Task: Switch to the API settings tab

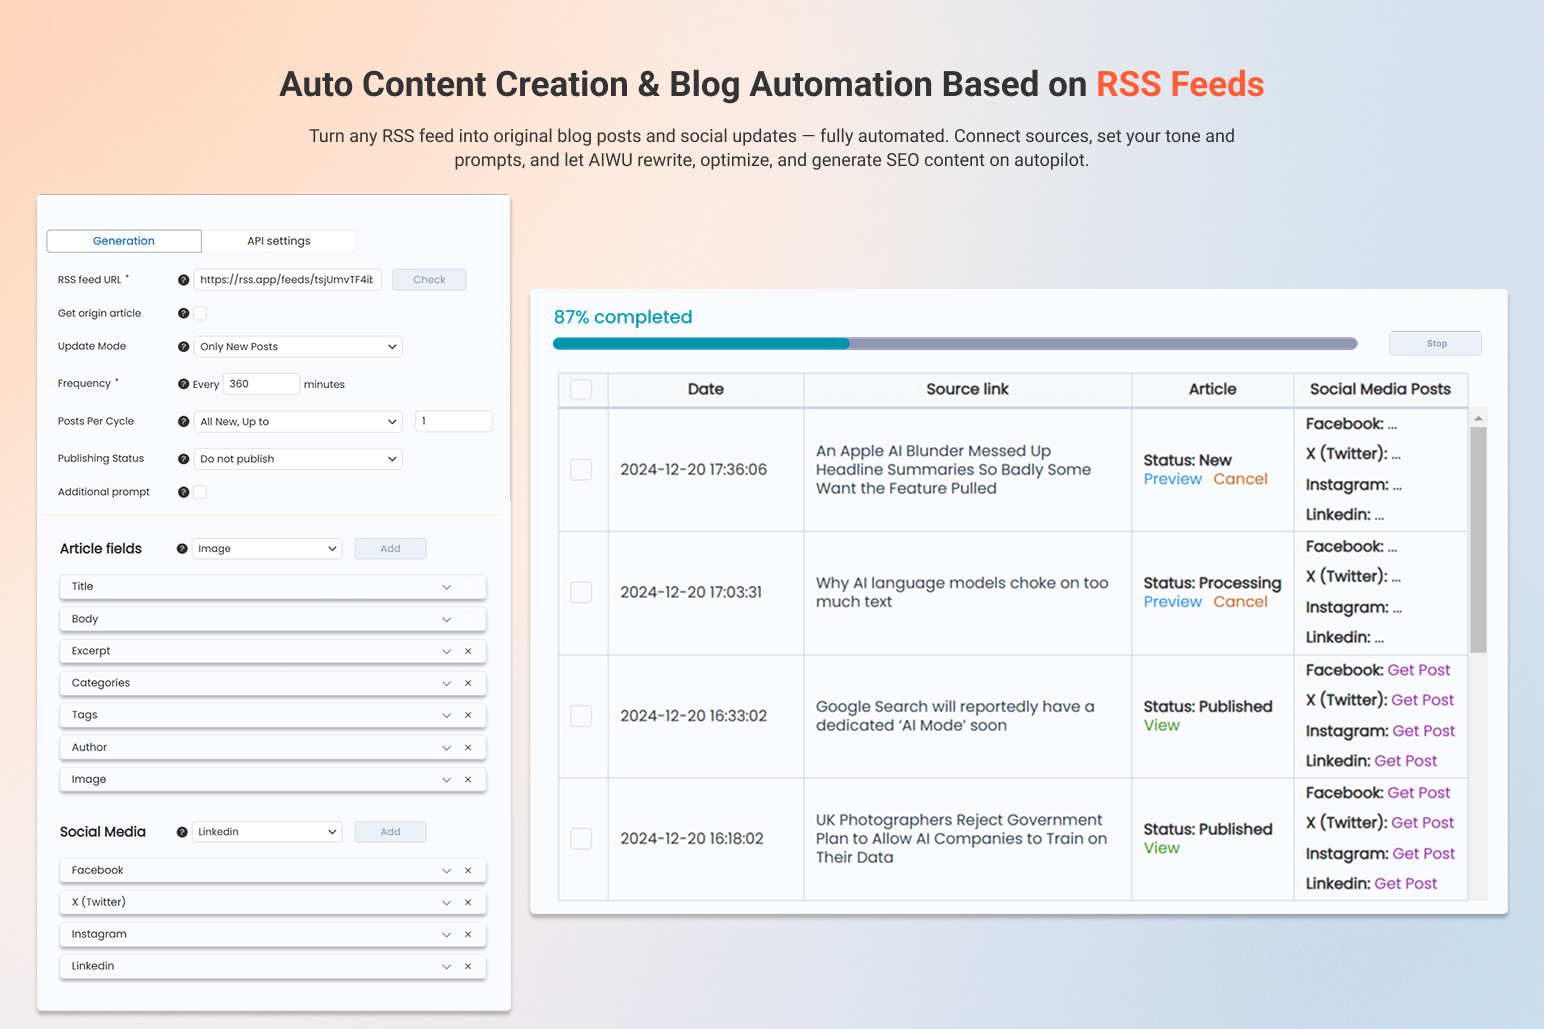Action: point(279,241)
